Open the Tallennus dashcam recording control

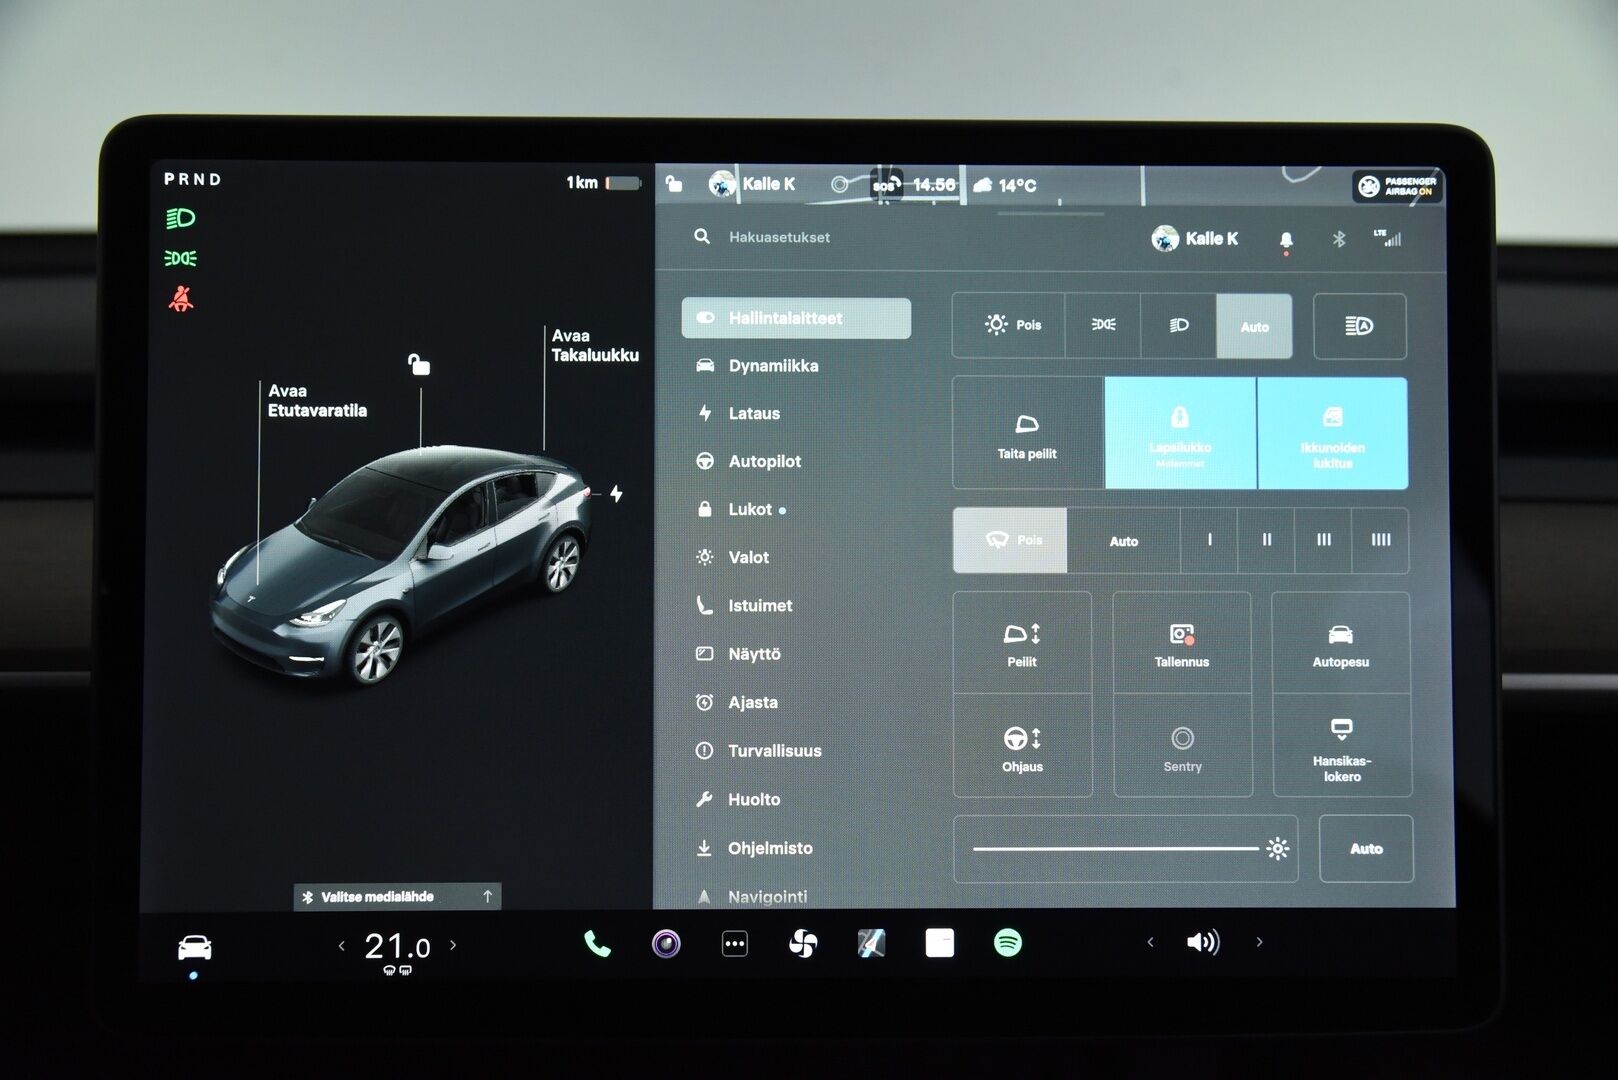pos(1181,644)
